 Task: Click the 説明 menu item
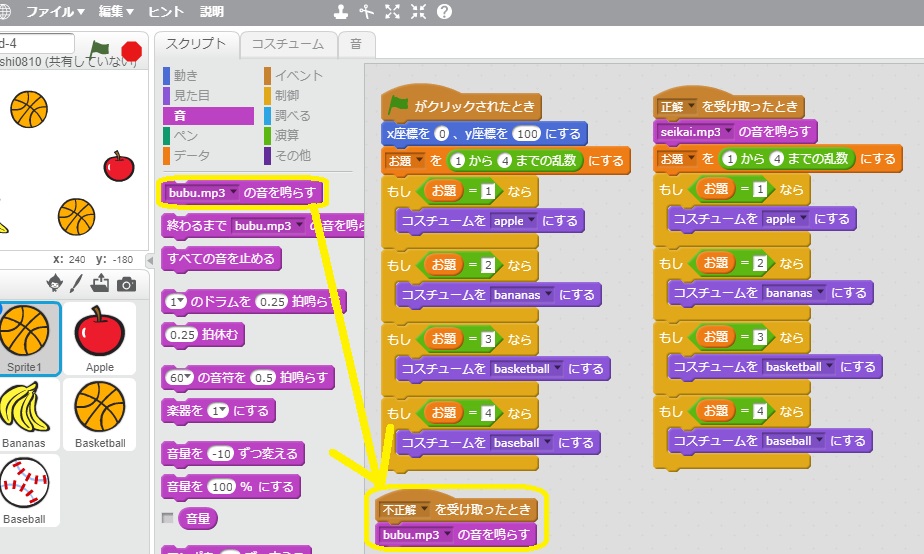click(212, 11)
